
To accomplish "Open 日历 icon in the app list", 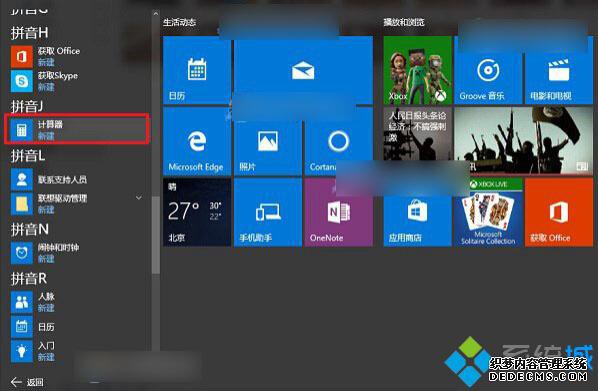I will (x=21, y=327).
